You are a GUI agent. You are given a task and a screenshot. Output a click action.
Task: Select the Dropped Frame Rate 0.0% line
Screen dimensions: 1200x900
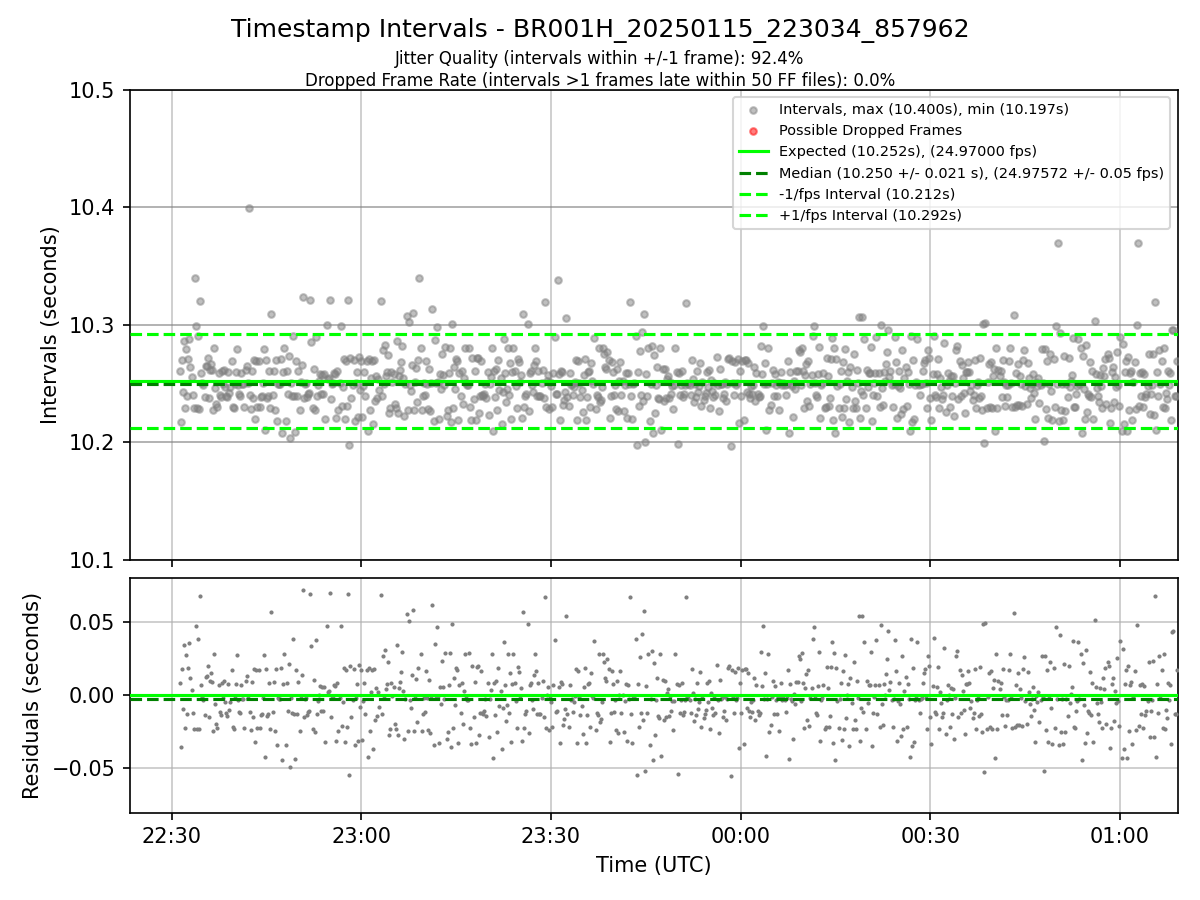(599, 79)
